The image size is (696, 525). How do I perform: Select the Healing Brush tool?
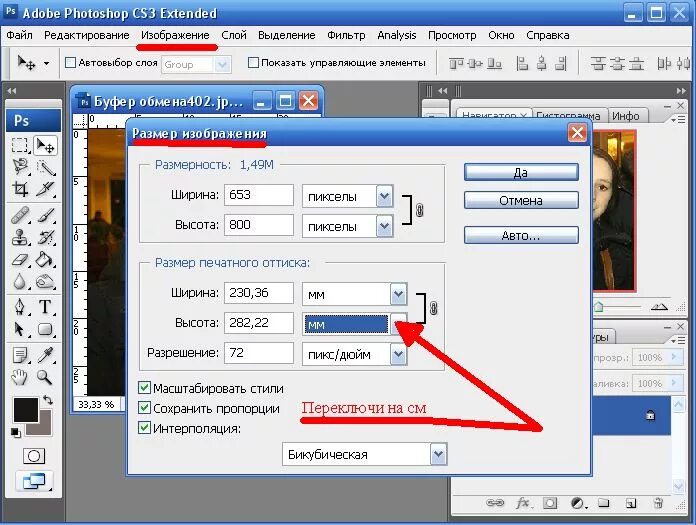pyautogui.click(x=19, y=215)
